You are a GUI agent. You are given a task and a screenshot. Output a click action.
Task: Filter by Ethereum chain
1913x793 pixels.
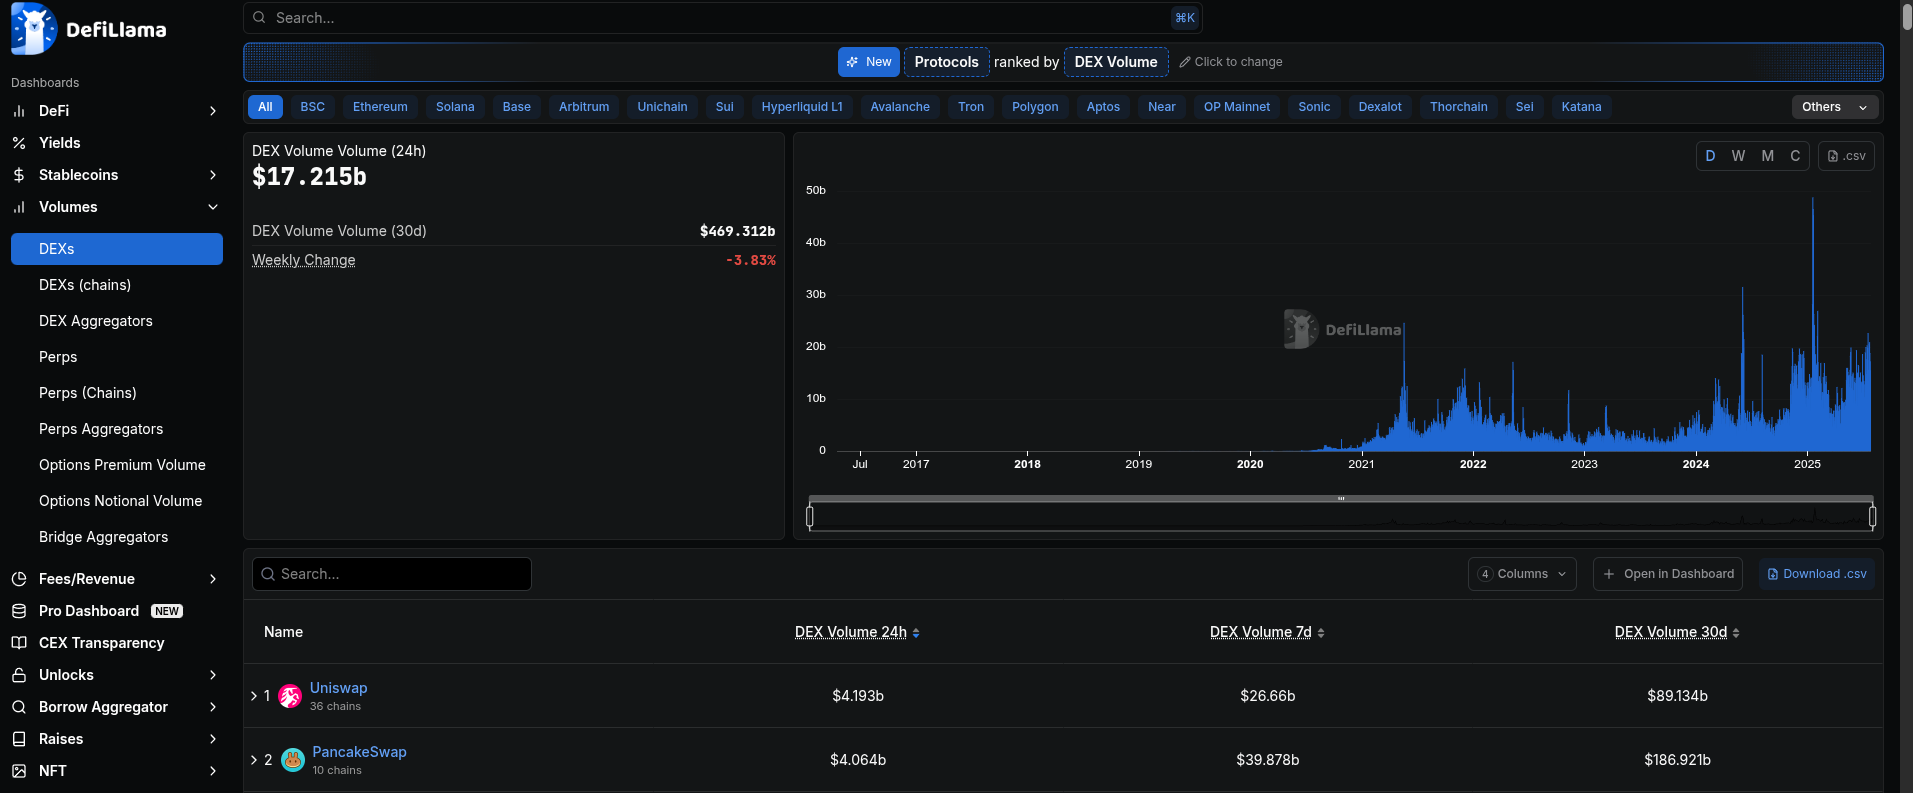coord(380,107)
